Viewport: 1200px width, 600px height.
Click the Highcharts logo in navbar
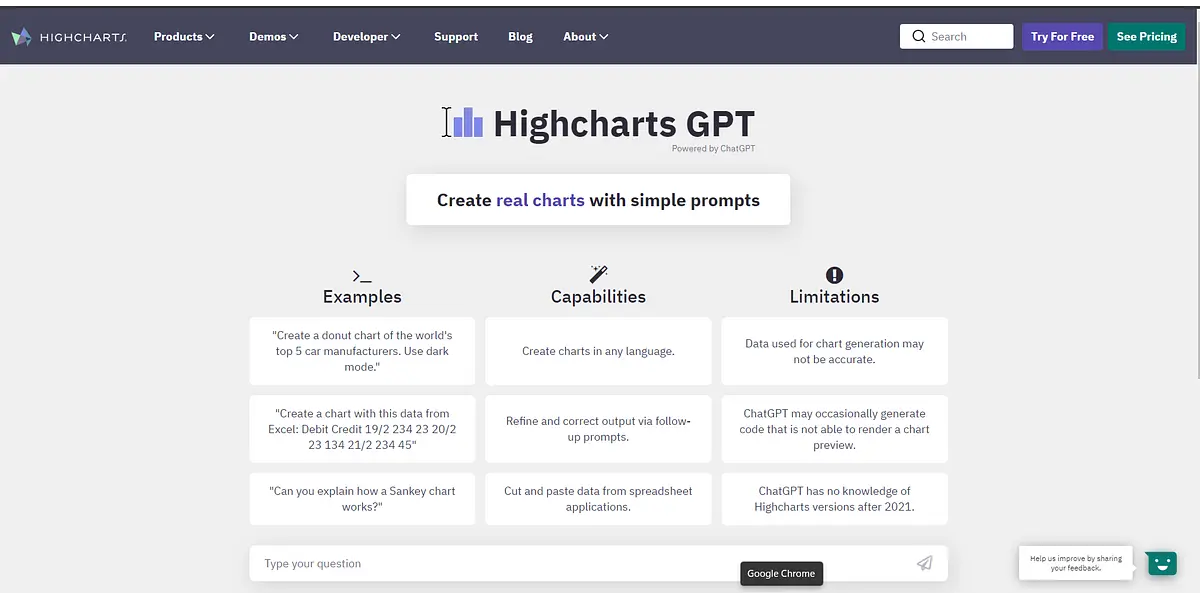(69, 37)
